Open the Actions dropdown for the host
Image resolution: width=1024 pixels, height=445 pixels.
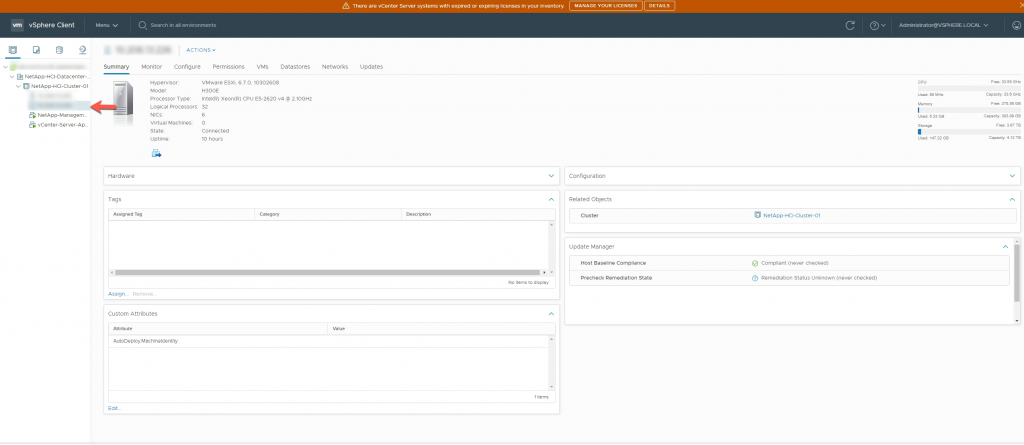[200, 50]
